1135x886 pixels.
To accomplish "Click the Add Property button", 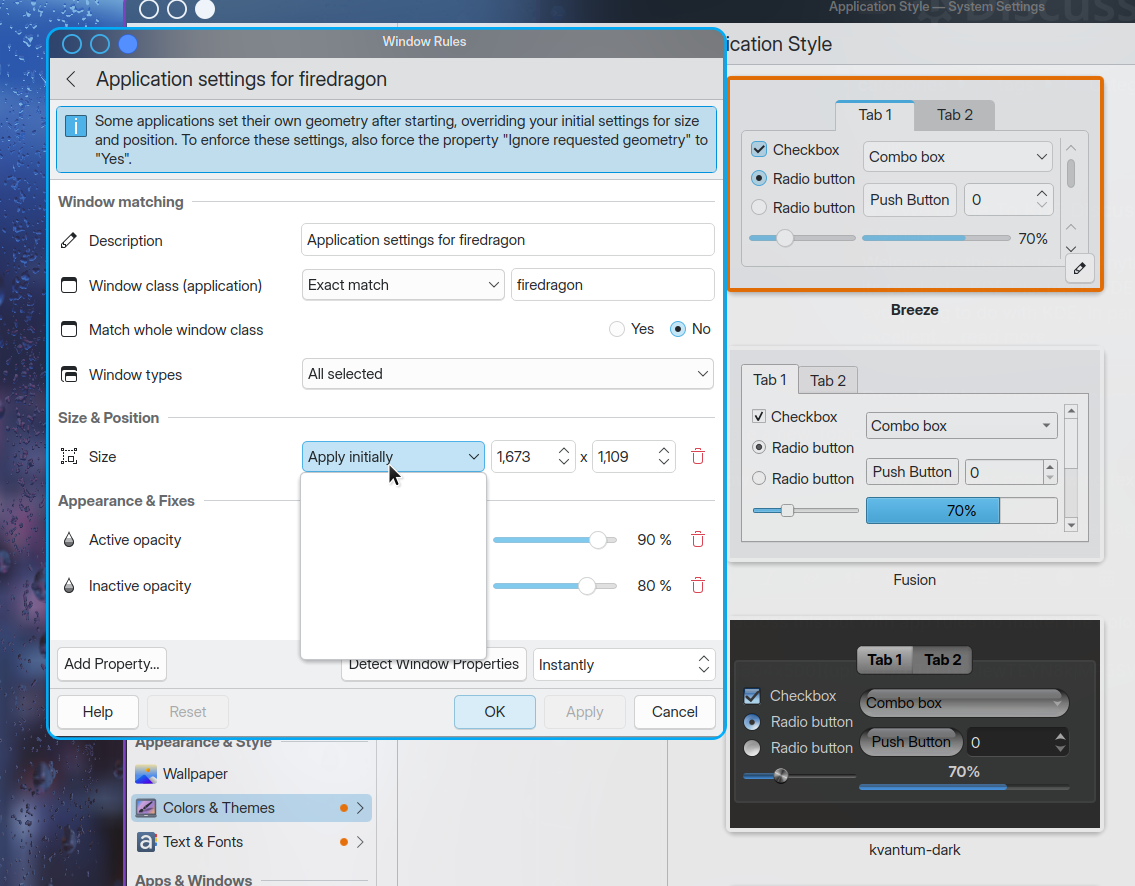I will [111, 664].
